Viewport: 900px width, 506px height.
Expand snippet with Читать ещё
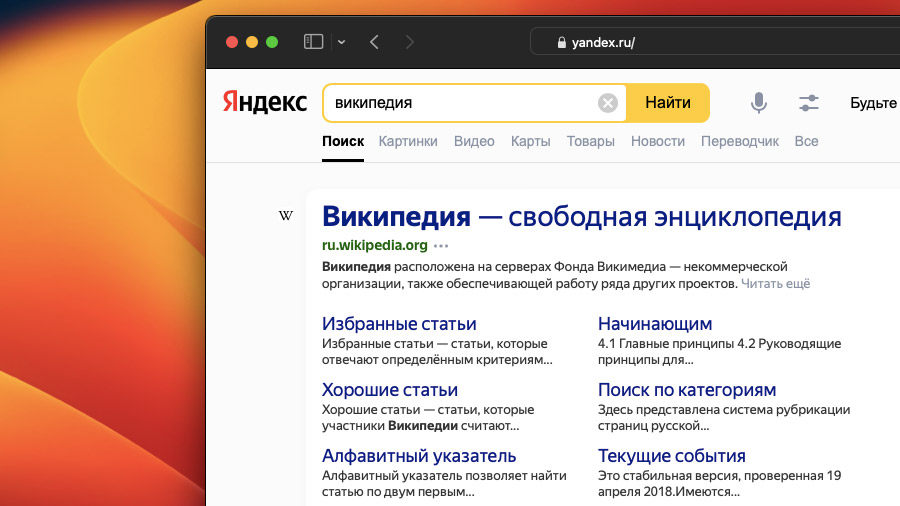pyautogui.click(x=776, y=284)
